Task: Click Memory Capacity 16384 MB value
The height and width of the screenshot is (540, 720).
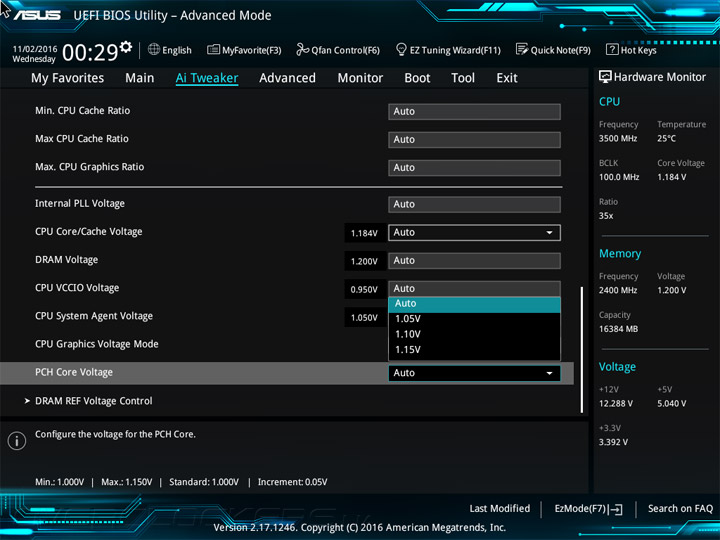Action: tap(618, 329)
